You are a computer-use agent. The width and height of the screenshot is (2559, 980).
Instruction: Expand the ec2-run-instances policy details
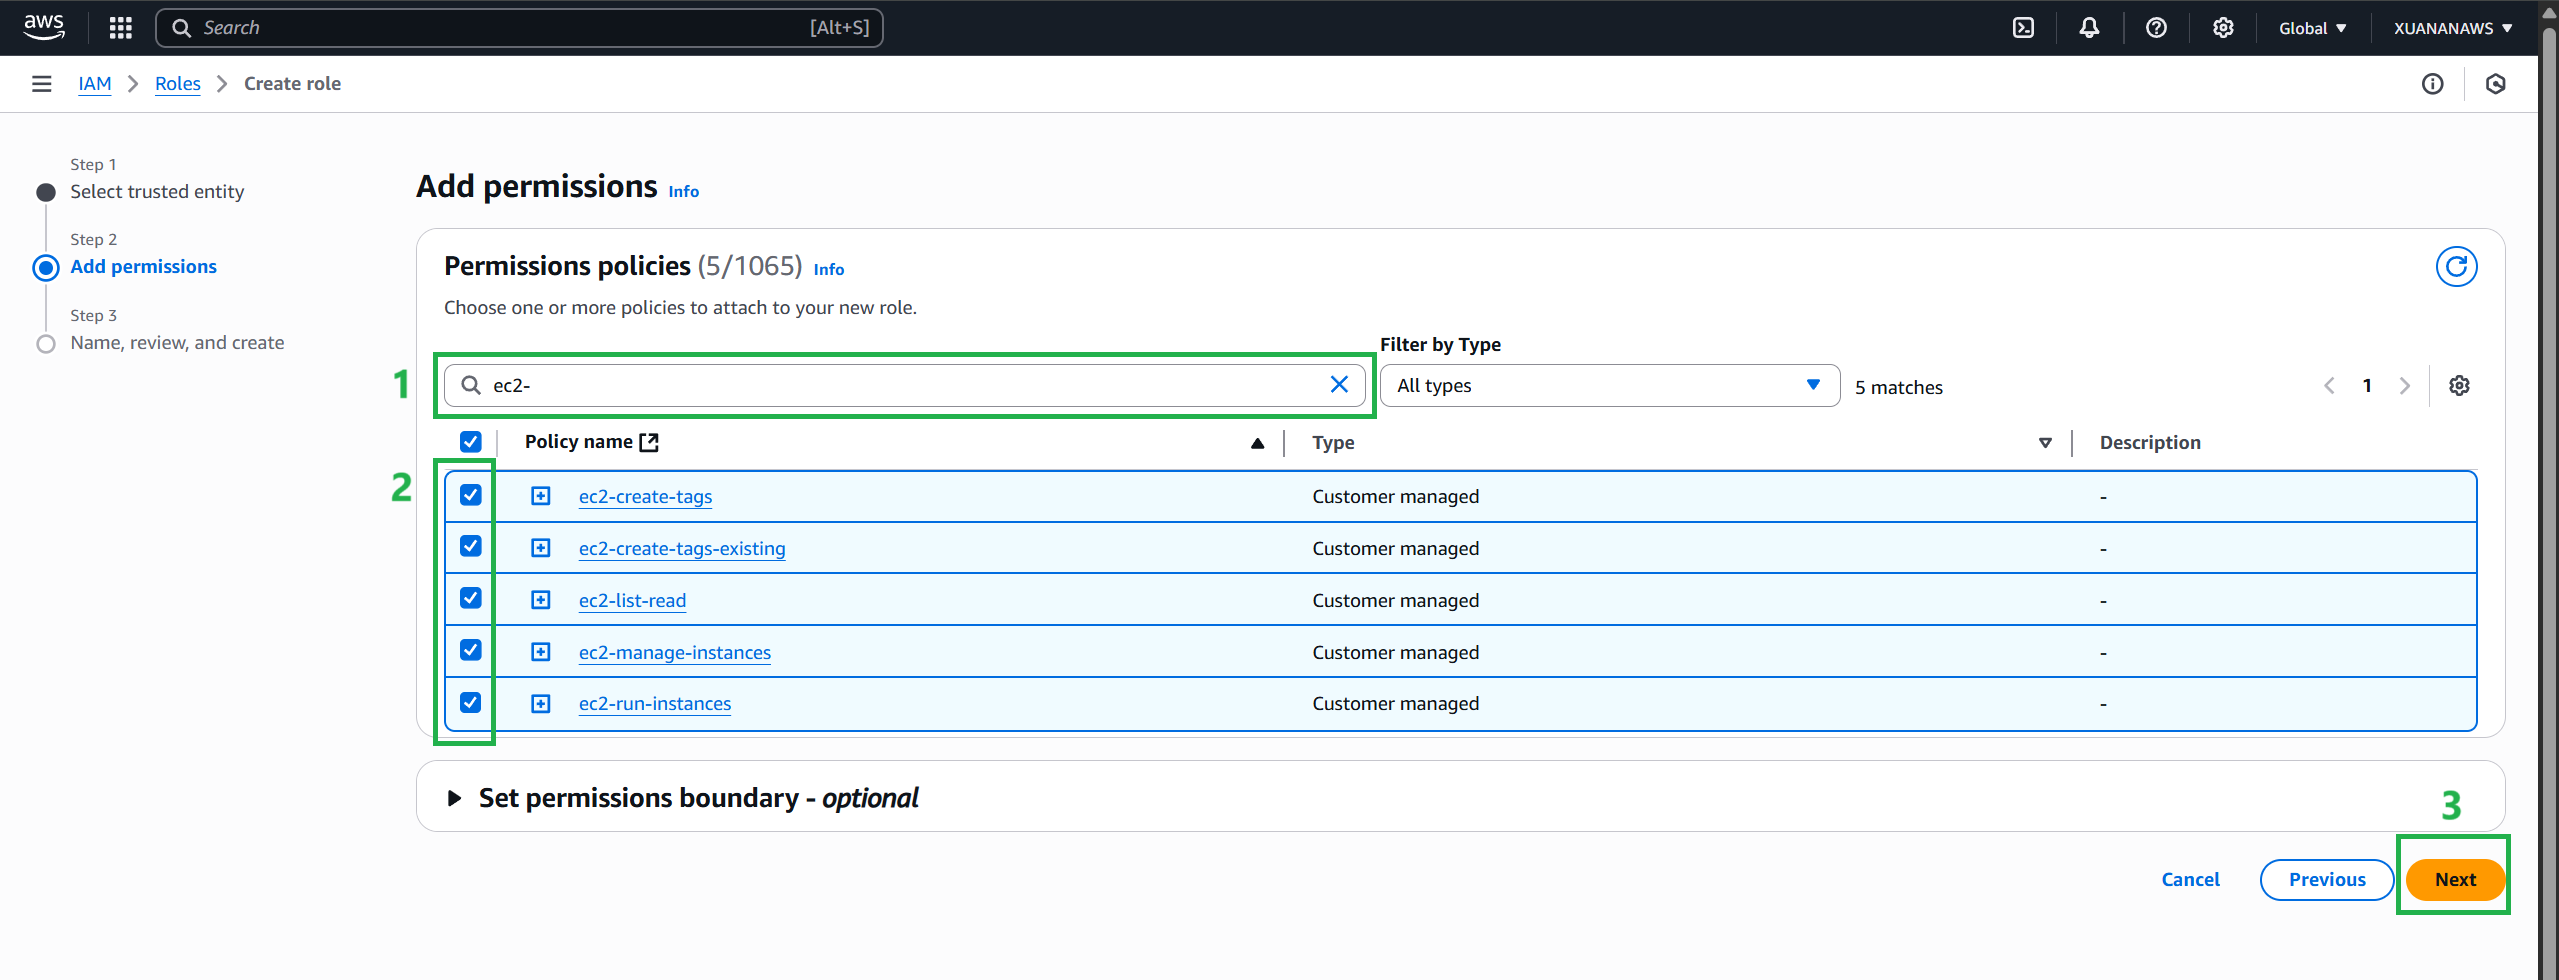tap(541, 704)
